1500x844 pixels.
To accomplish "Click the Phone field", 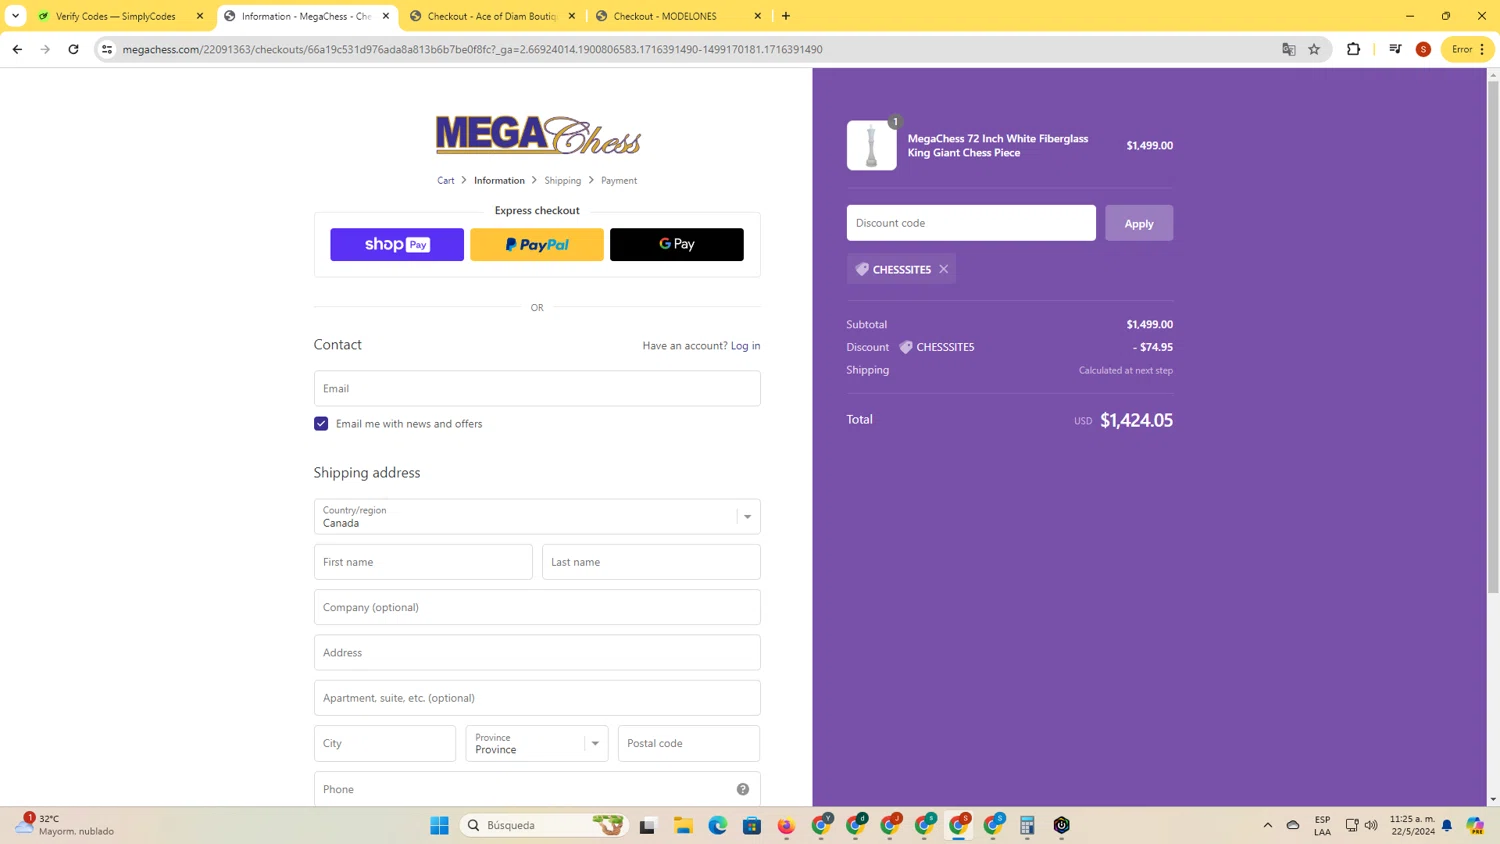I will (x=537, y=789).
